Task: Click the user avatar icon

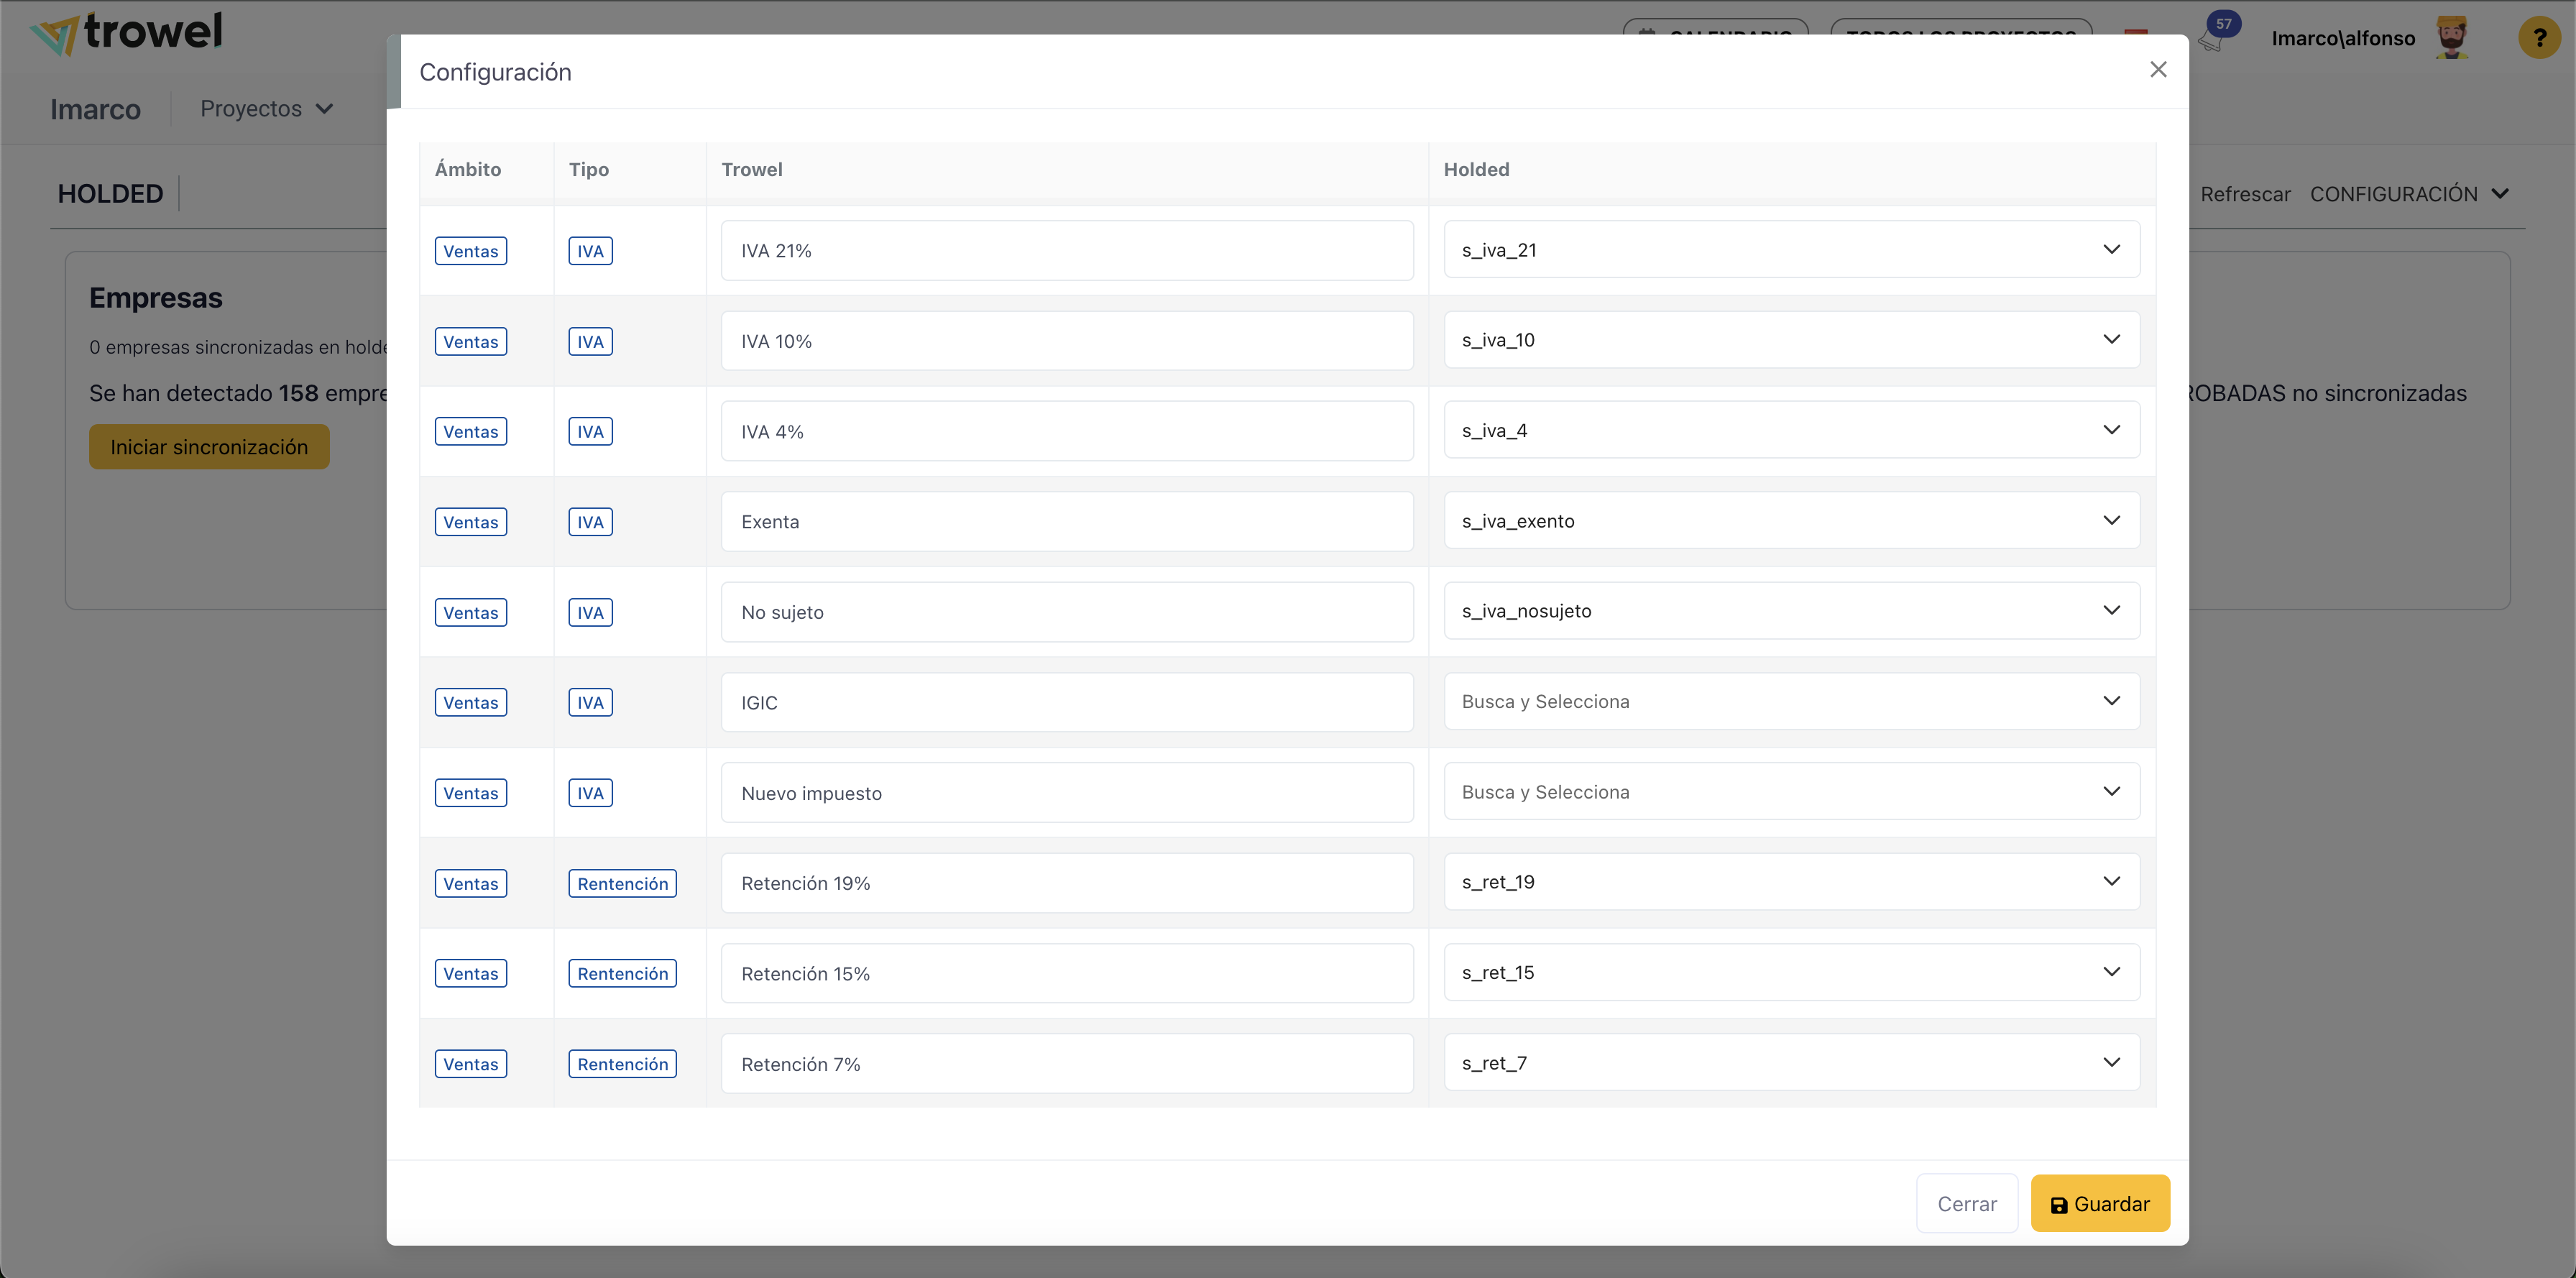Action: [2450, 38]
